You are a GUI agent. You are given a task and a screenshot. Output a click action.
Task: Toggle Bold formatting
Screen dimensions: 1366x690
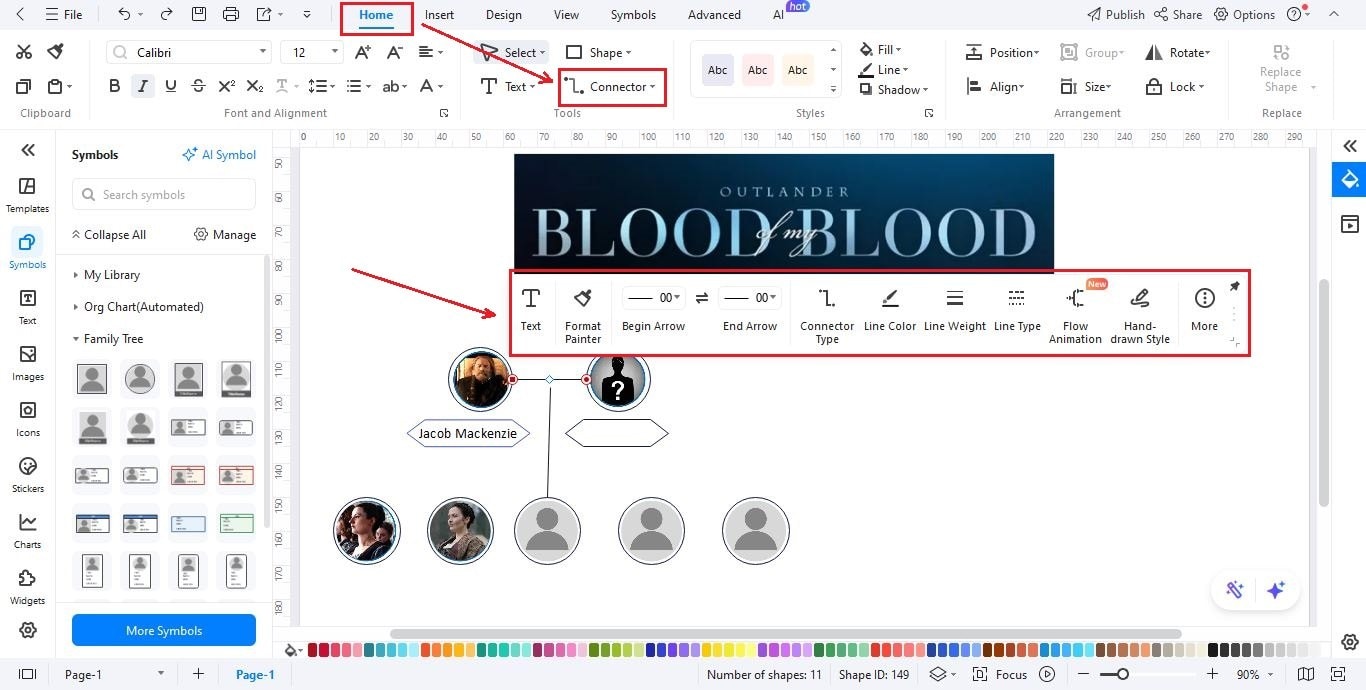pos(114,86)
